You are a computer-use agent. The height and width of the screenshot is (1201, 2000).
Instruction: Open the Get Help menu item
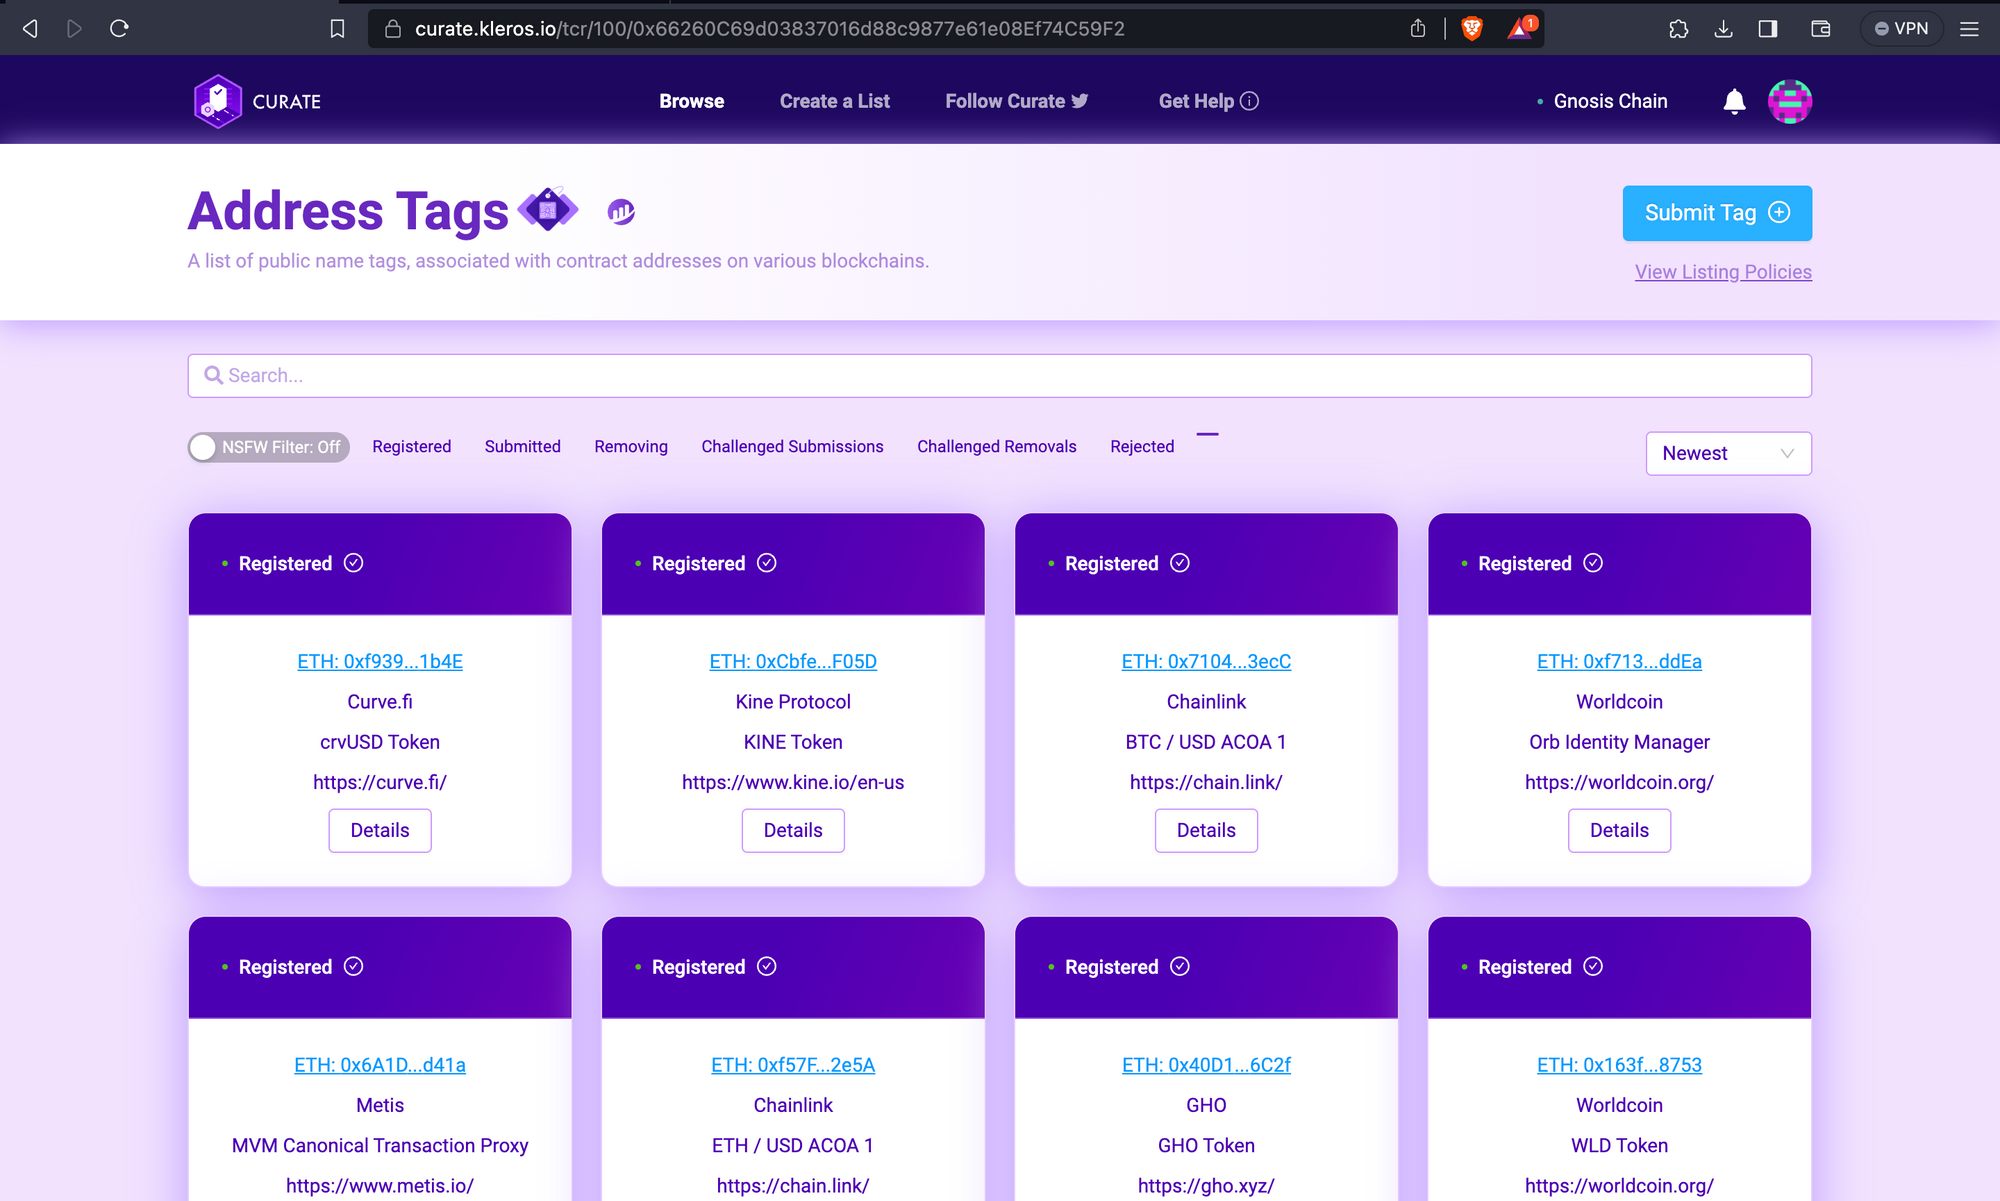[1207, 101]
